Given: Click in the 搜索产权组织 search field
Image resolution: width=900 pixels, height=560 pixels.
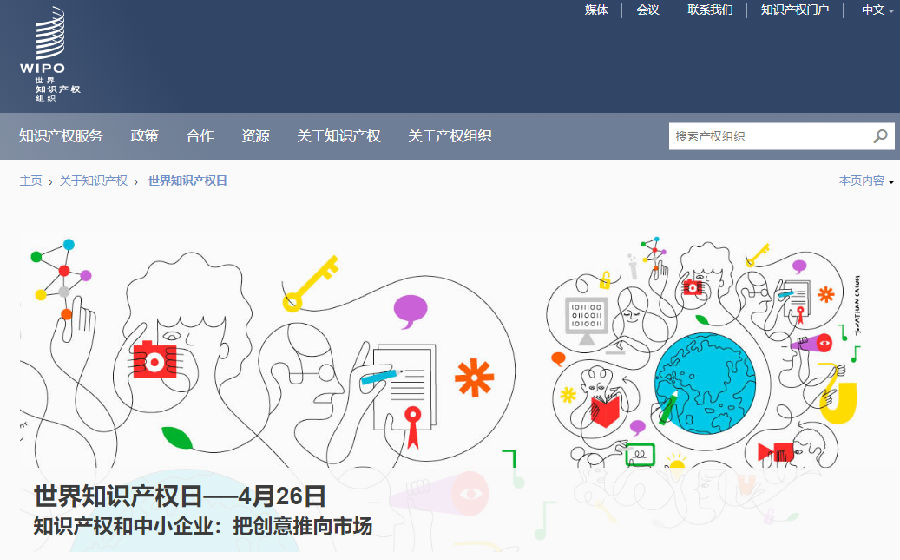Looking at the screenshot, I should click(769, 136).
